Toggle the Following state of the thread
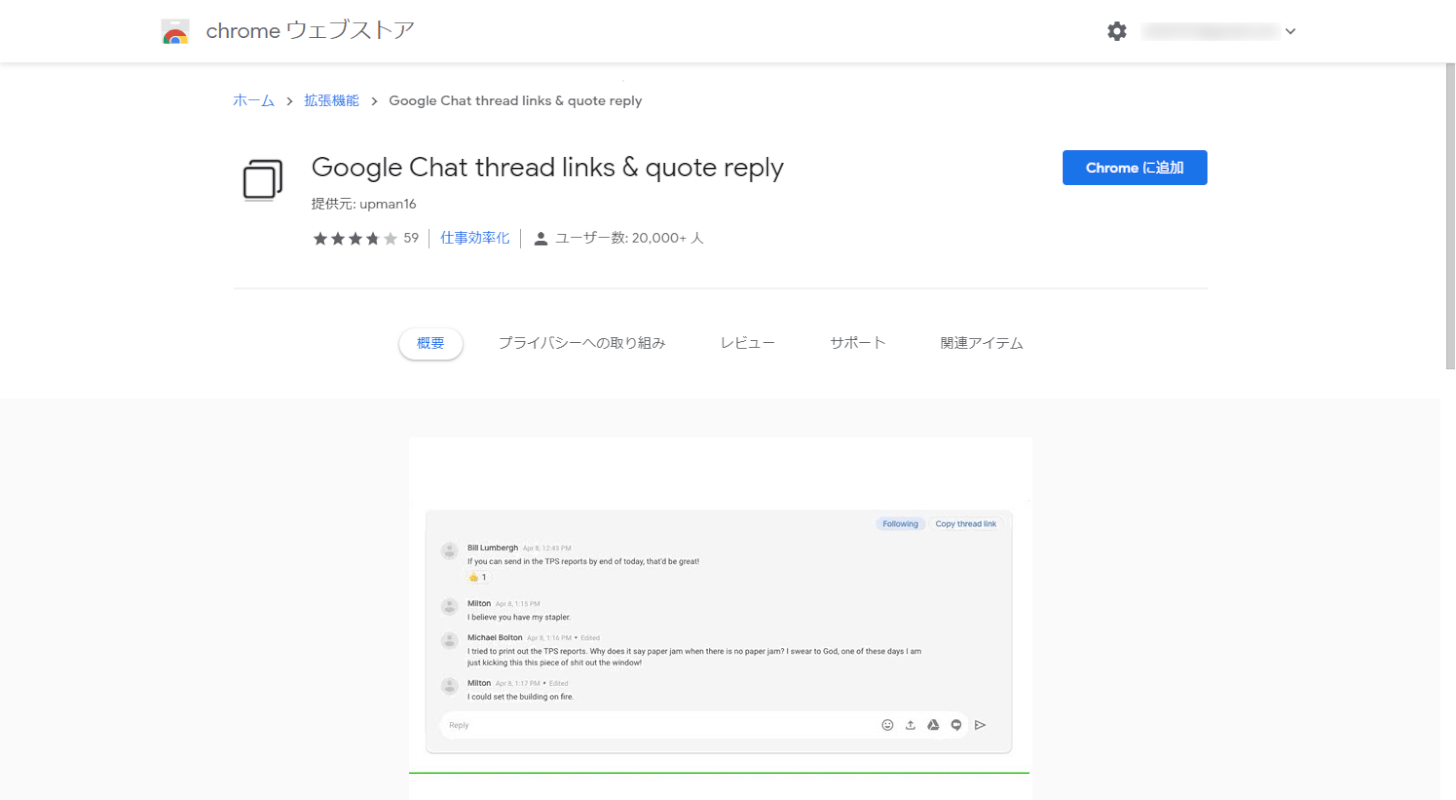 900,523
